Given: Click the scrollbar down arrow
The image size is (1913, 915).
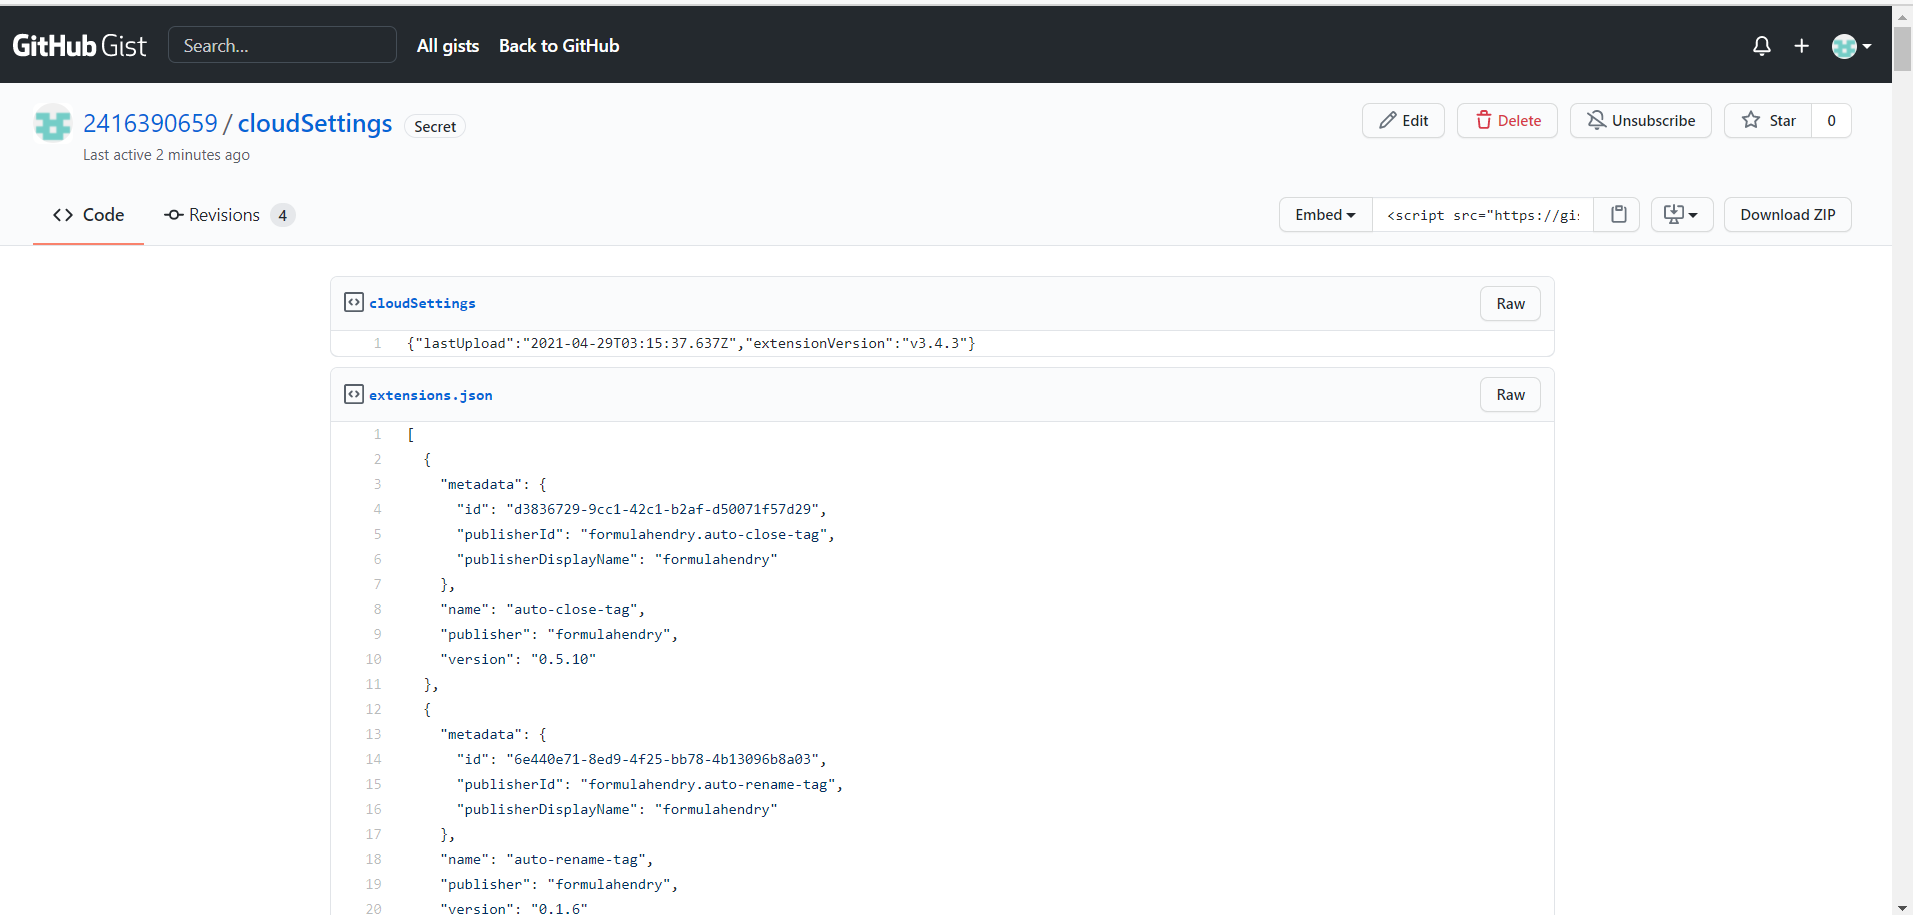Looking at the screenshot, I should pyautogui.click(x=1902, y=907).
